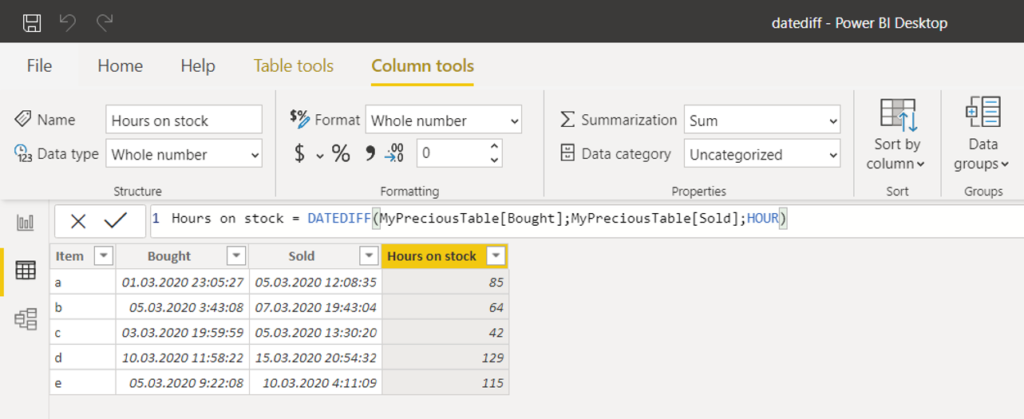
Task: Switch to Report view
Action: pos(25,224)
